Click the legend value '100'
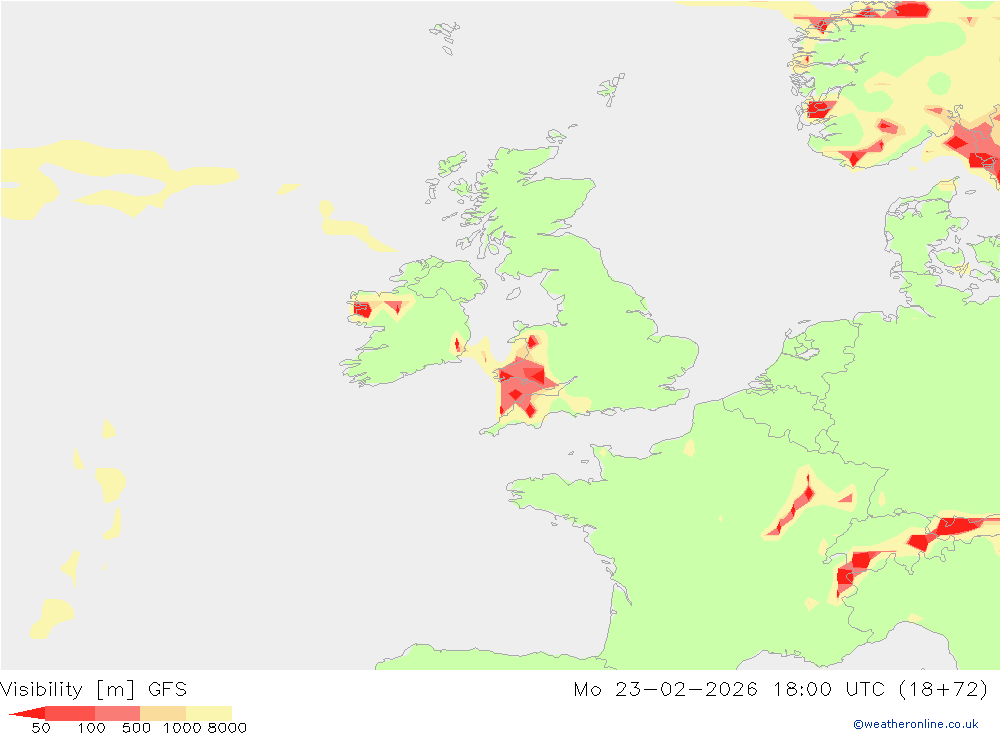The image size is (1000, 733). click(91, 728)
